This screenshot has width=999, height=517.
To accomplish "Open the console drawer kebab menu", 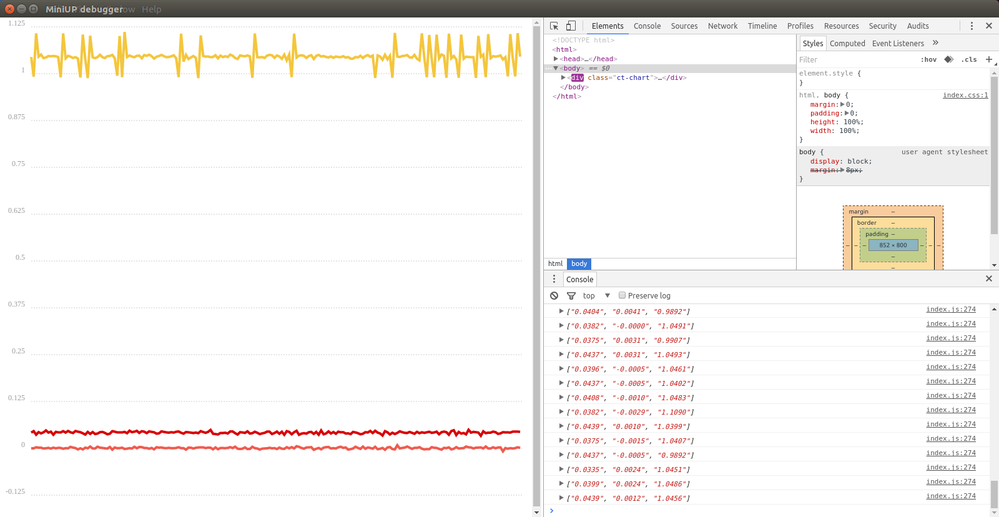I will [x=554, y=279].
